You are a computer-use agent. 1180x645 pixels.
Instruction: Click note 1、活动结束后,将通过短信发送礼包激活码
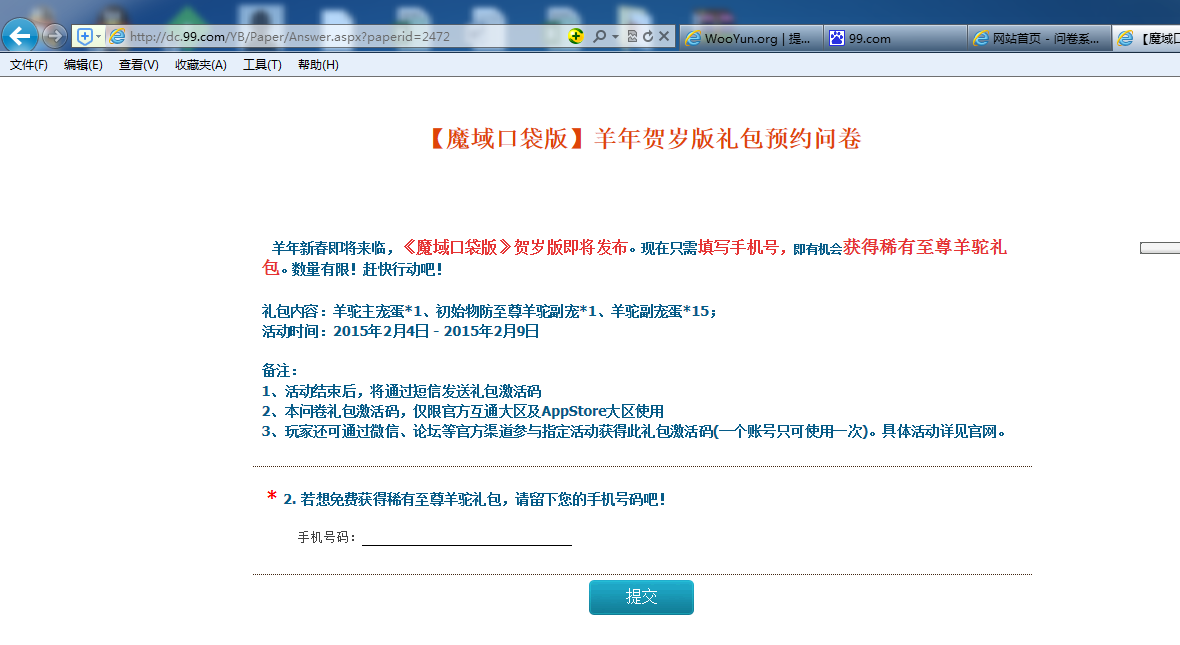click(x=401, y=391)
